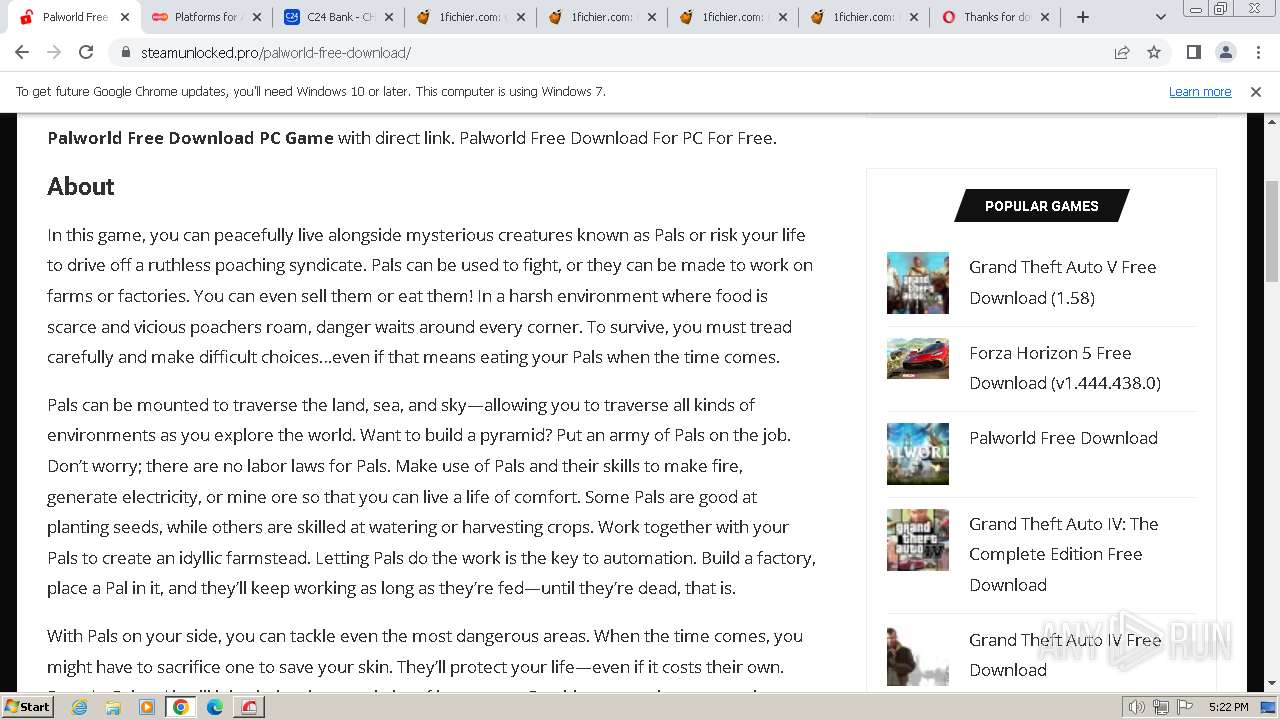Follow the Learn more link
This screenshot has height=720, width=1280.
tap(1200, 92)
